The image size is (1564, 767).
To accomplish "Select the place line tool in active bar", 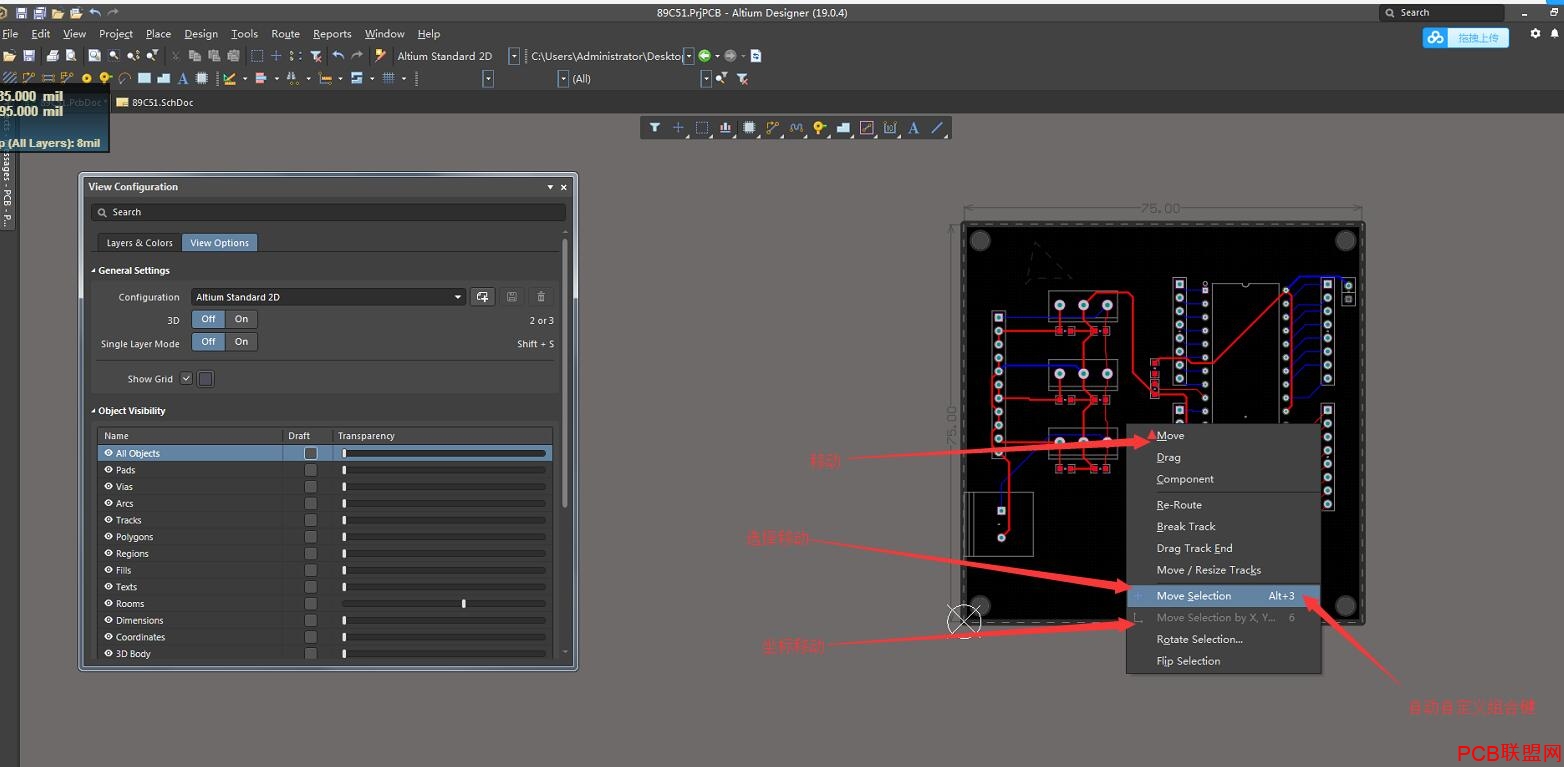I will click(937, 128).
